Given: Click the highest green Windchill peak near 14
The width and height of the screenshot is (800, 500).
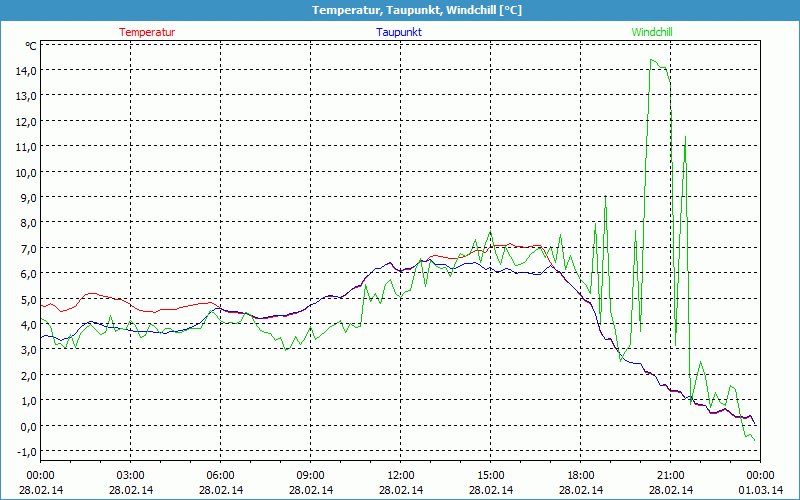Looking at the screenshot, I should (x=651, y=60).
